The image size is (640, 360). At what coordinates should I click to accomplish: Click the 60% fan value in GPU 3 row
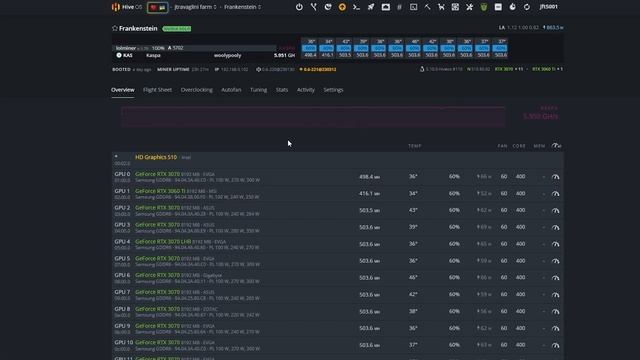pyautogui.click(x=454, y=227)
